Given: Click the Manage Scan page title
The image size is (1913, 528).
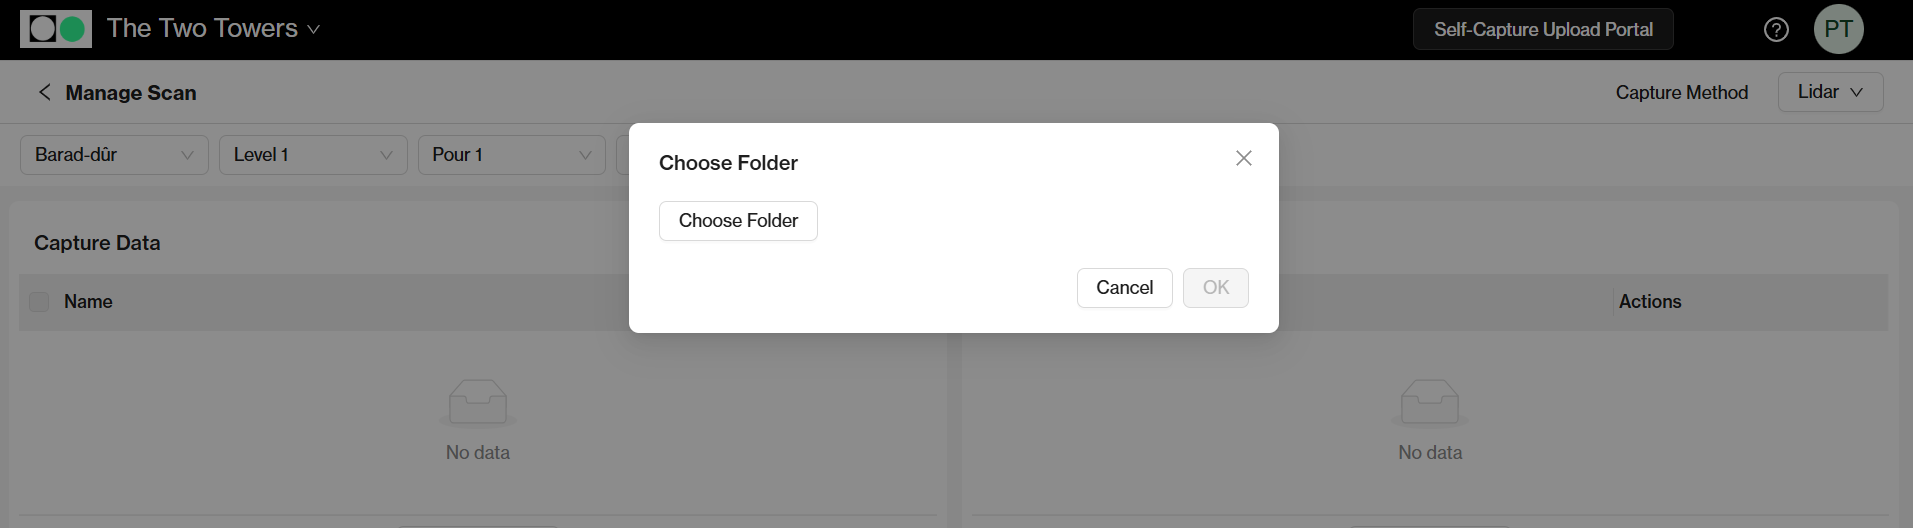Looking at the screenshot, I should (131, 93).
